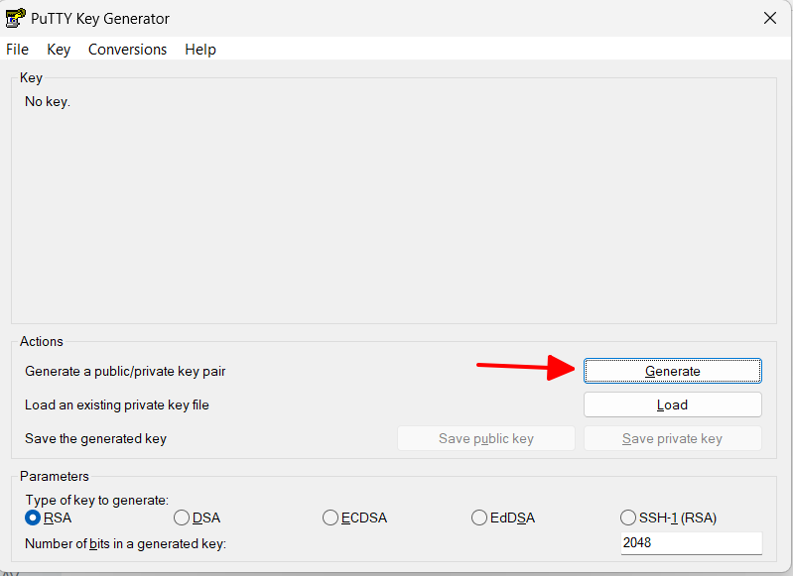Image resolution: width=793 pixels, height=576 pixels.
Task: Click the "No key." status text
Action: [47, 101]
